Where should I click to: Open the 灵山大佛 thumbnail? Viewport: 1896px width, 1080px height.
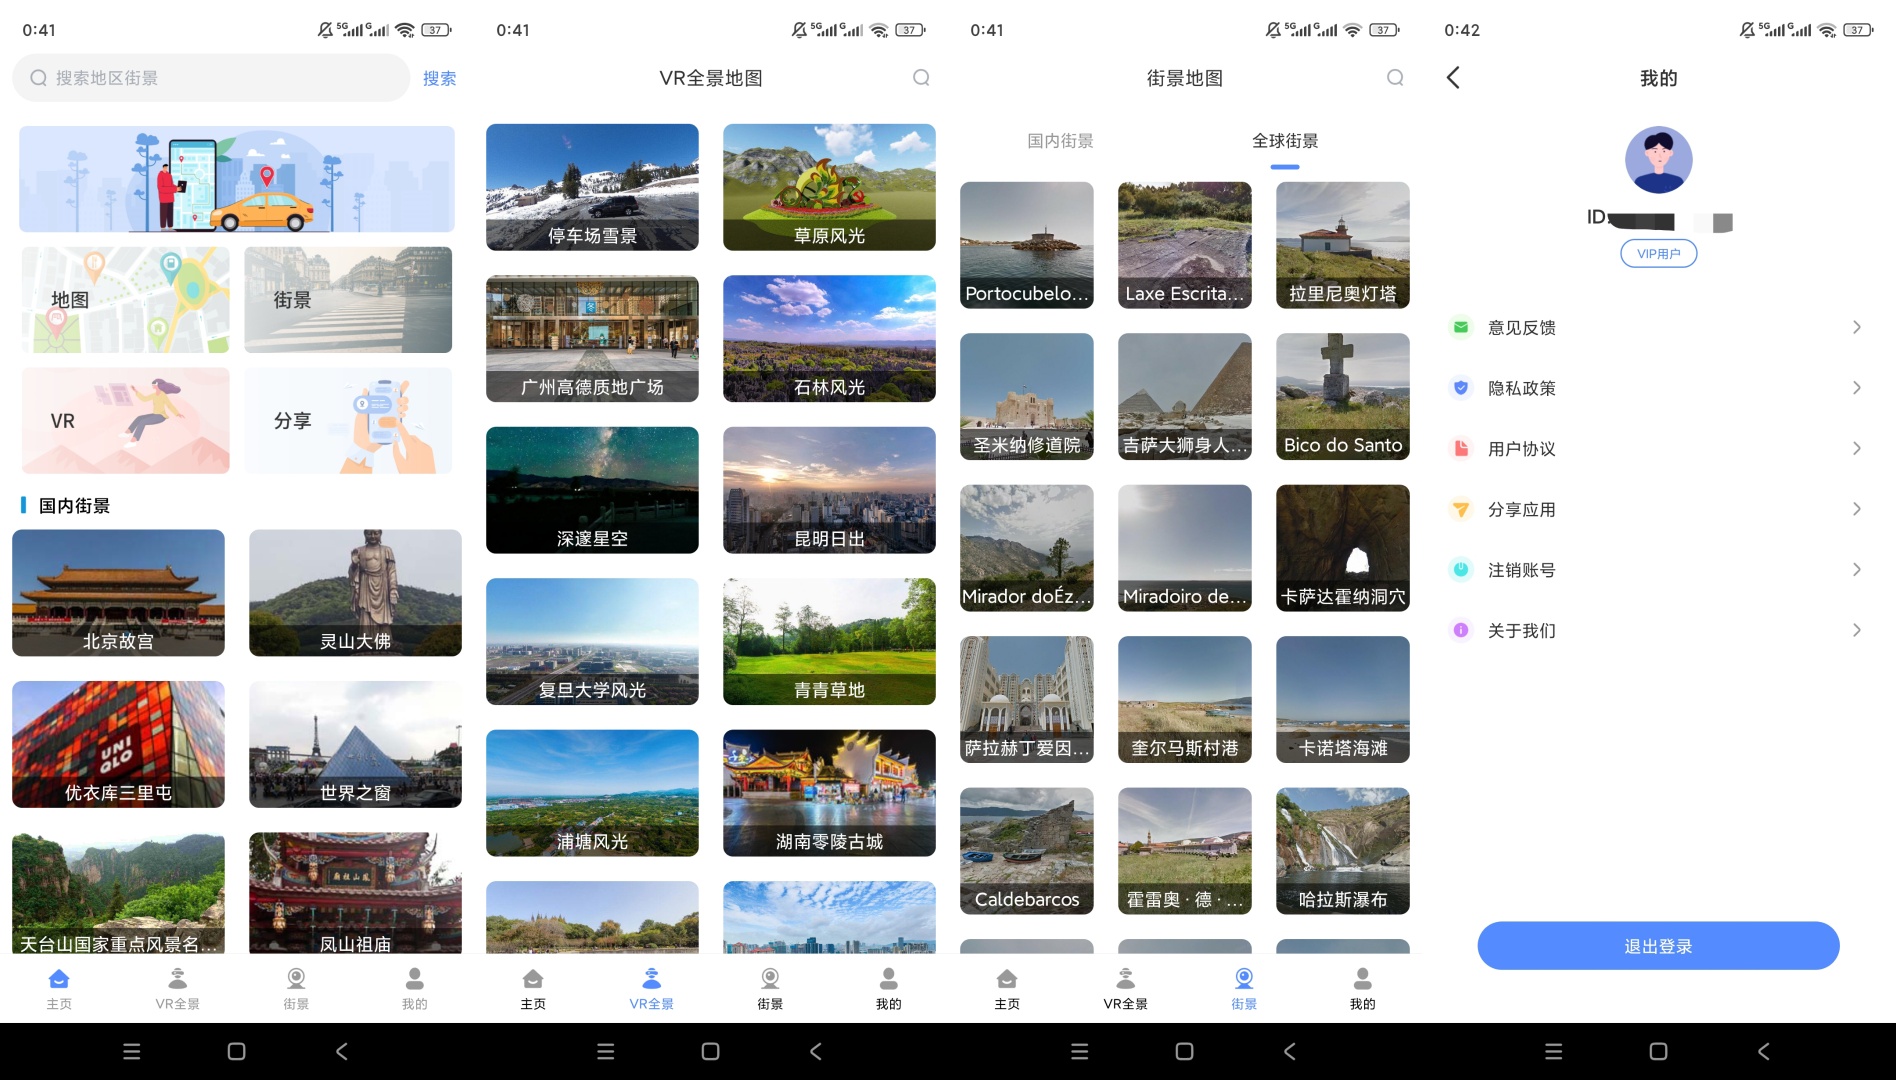(355, 593)
